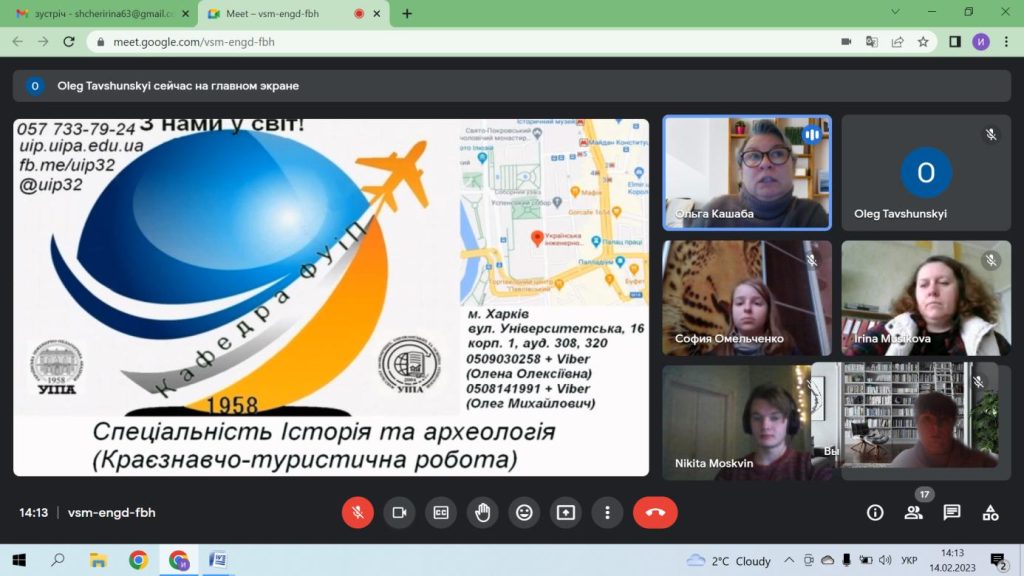The height and width of the screenshot is (576, 1024).
Task: Open the 2°C Cloudy weather widget
Action: coord(729,561)
